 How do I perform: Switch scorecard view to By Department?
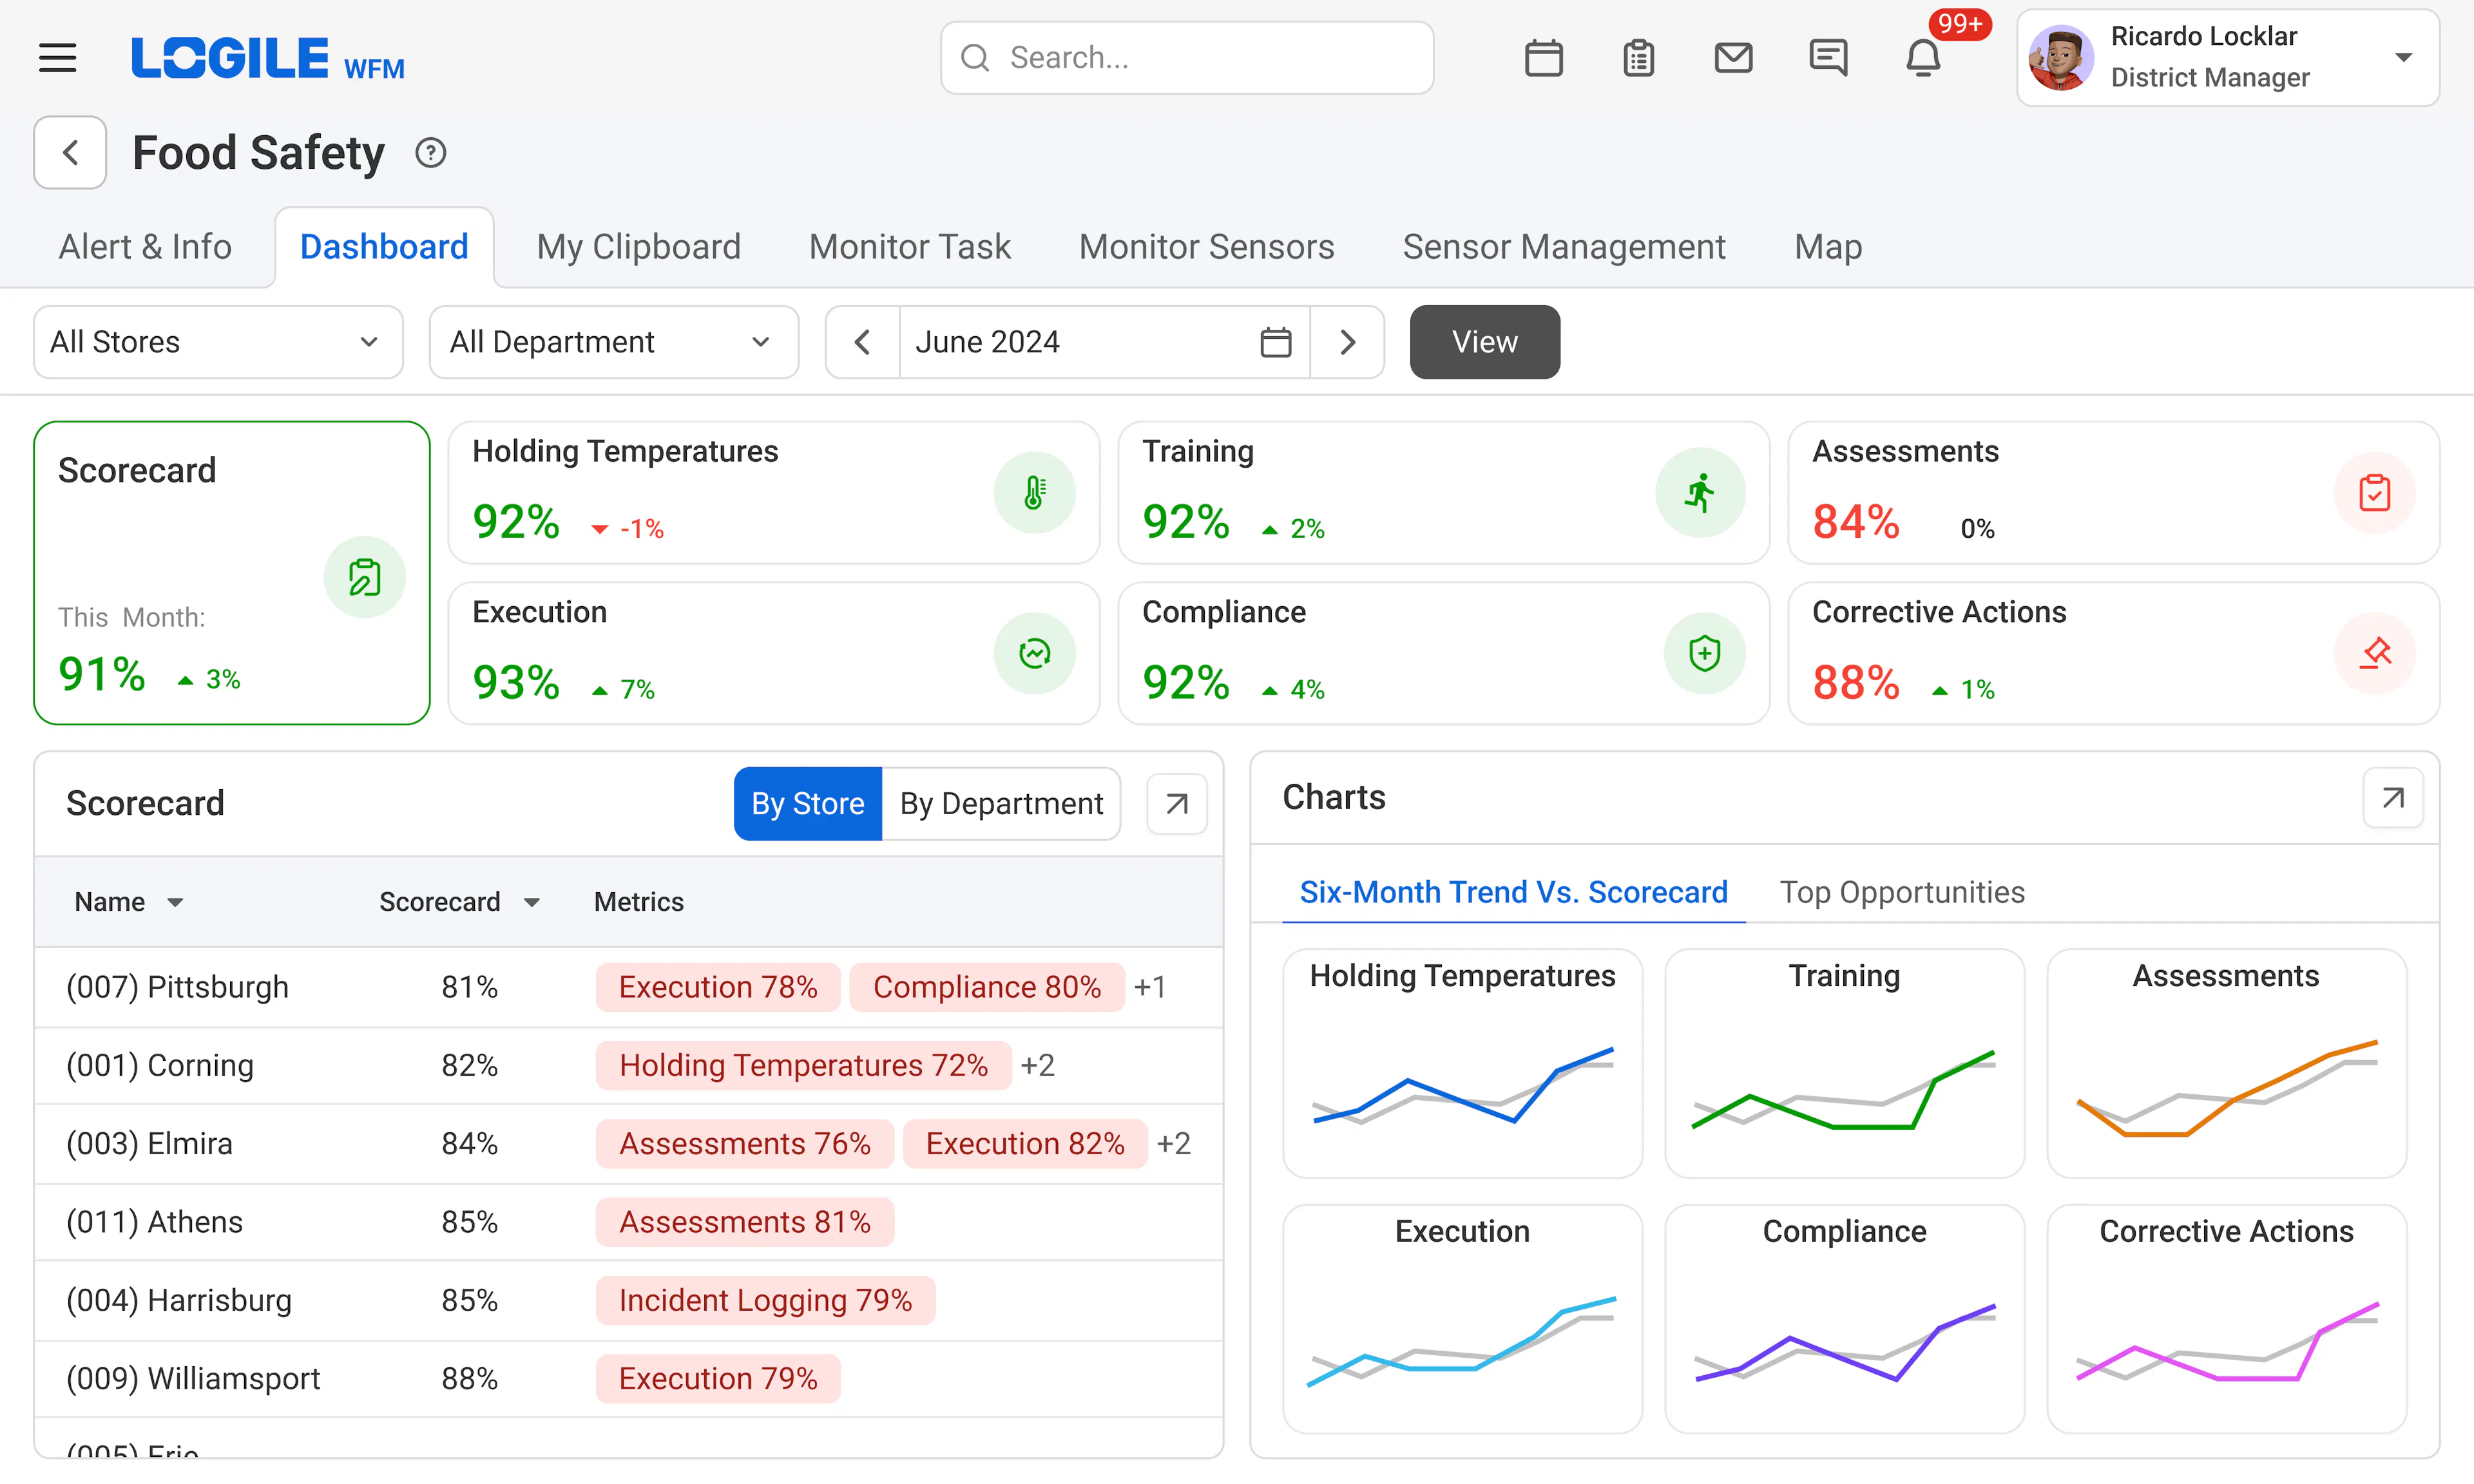click(1001, 803)
